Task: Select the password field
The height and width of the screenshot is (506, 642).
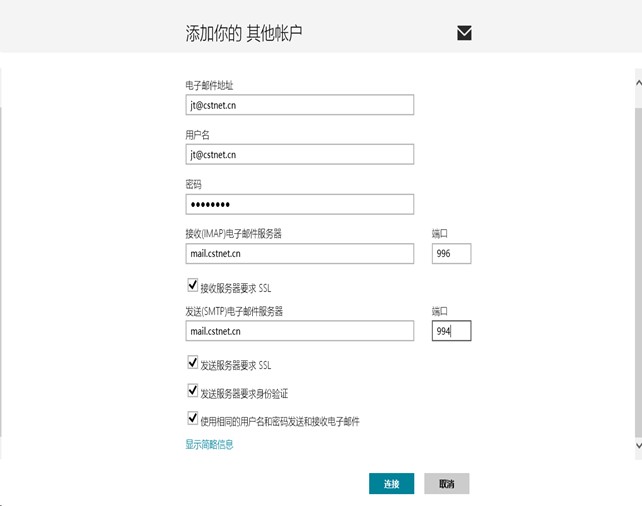Action: pos(300,204)
